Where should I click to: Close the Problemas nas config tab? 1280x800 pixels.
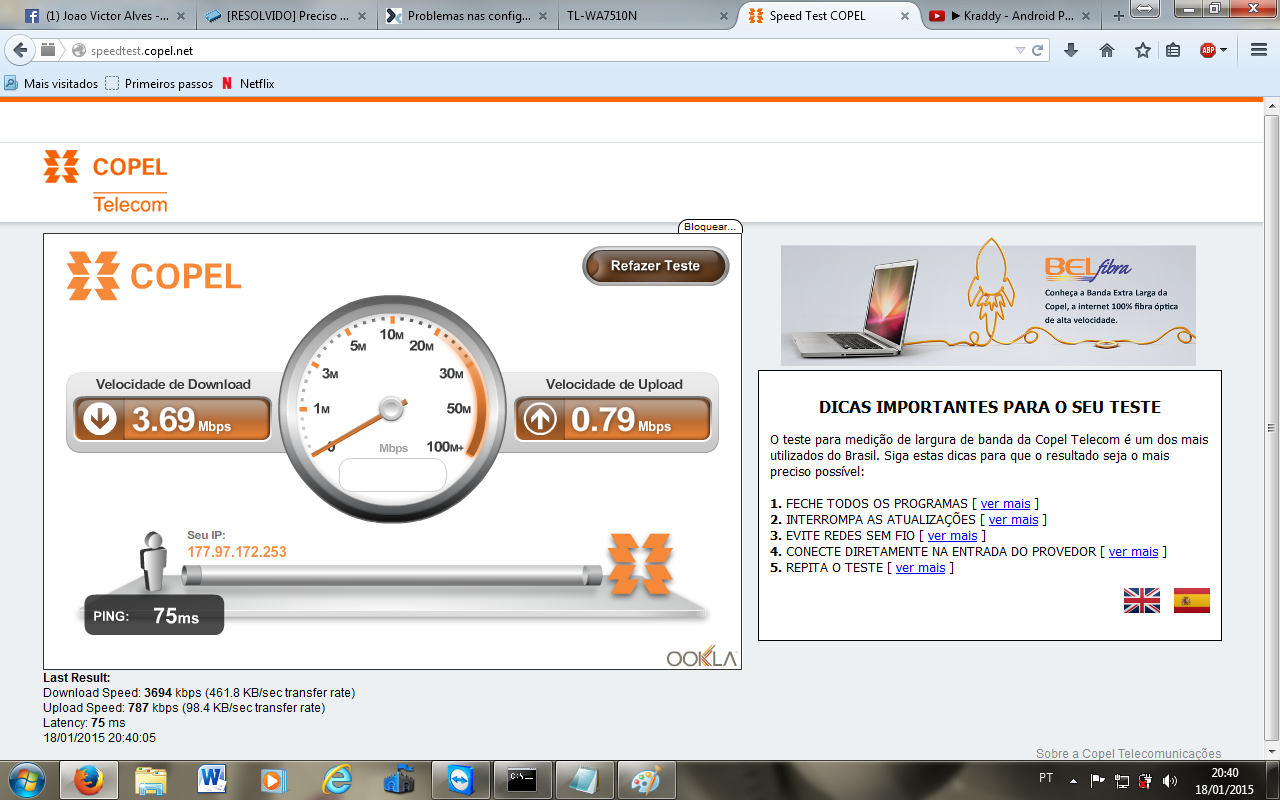click(542, 16)
